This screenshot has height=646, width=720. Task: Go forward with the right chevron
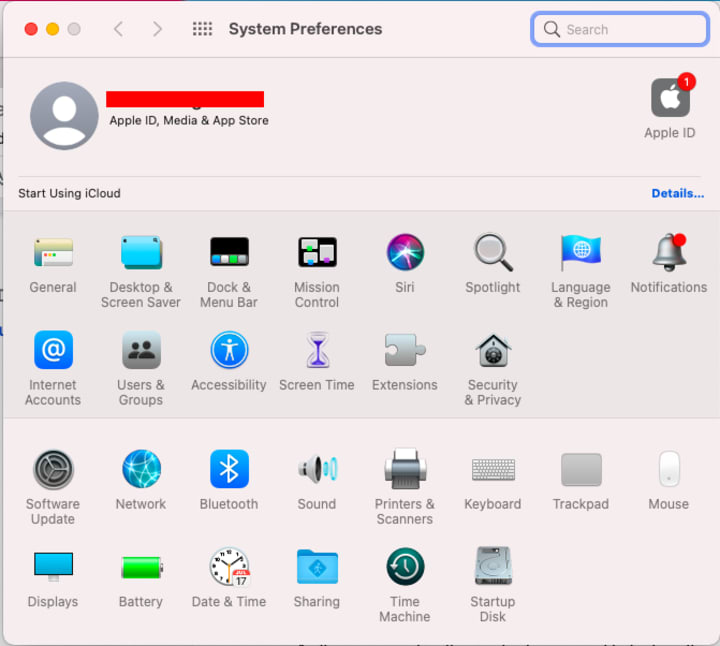[157, 29]
